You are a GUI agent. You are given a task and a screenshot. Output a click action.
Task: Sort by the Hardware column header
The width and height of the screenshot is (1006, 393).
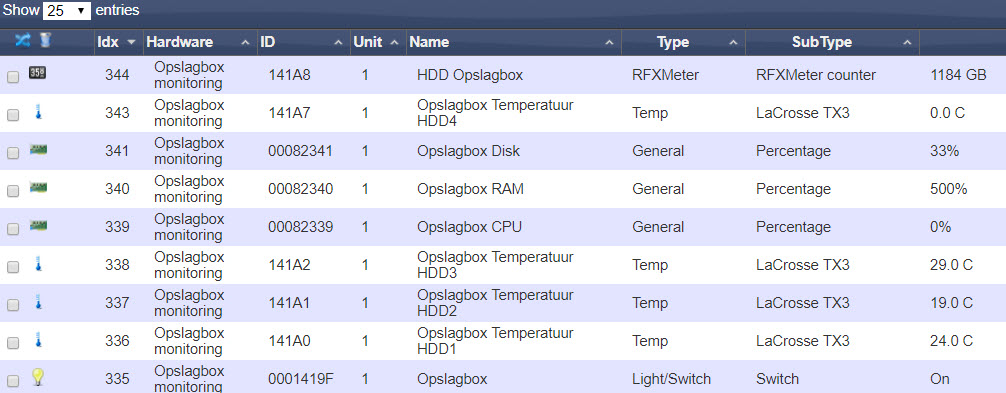[x=200, y=42]
